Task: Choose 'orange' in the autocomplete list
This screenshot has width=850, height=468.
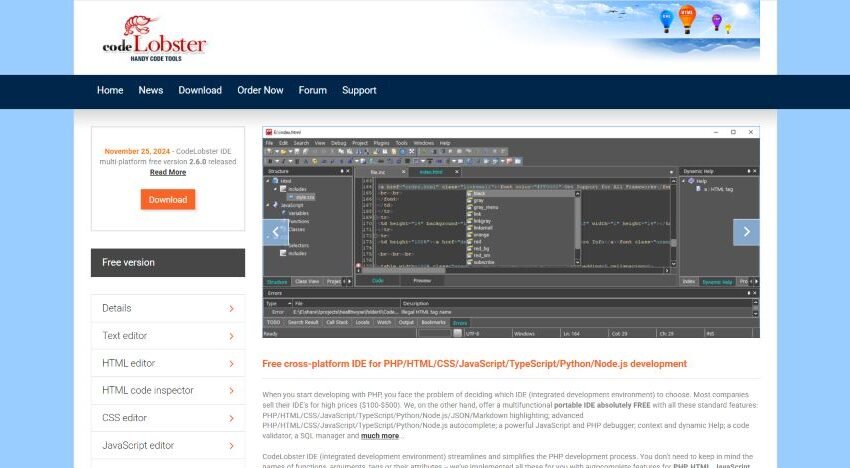Action: 478,235
